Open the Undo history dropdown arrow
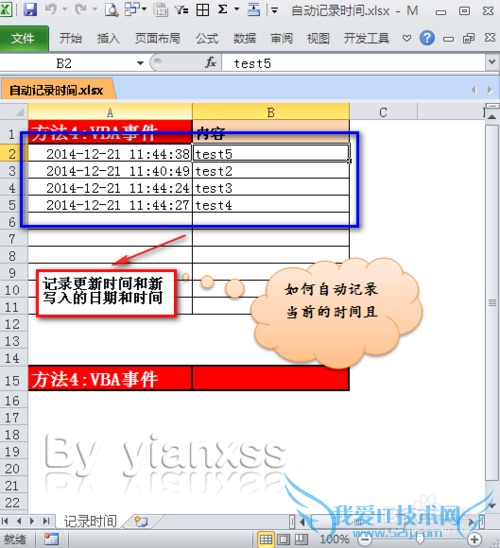Viewport: 500px width, 548px height. 65,10
